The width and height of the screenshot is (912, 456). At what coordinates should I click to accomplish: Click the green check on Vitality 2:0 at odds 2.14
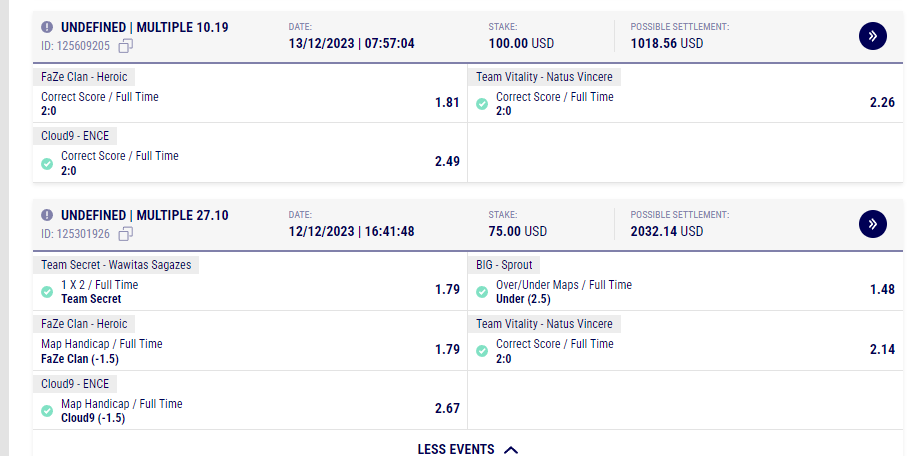pyautogui.click(x=482, y=351)
